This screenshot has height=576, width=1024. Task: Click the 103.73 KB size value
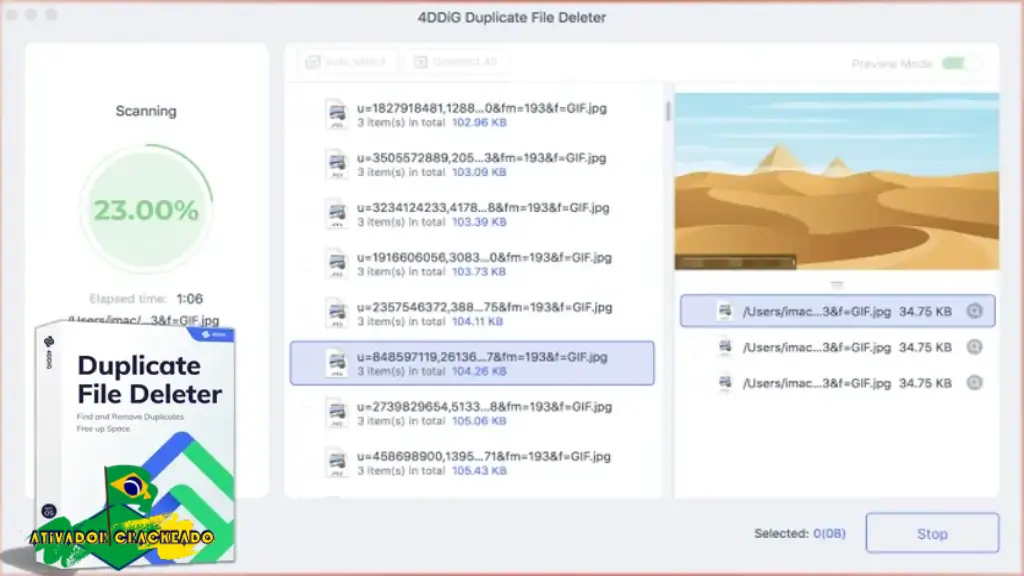coord(479,272)
